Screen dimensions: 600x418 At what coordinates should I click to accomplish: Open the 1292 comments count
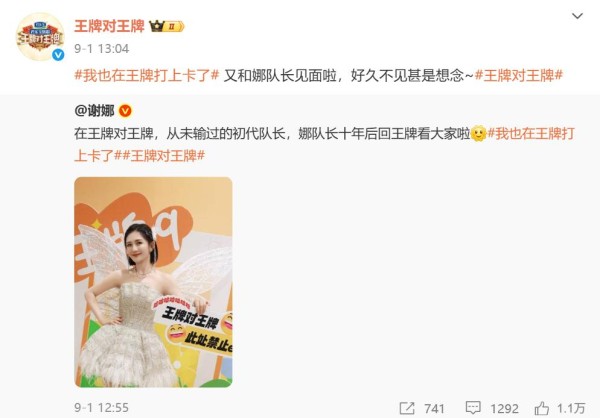[504, 408]
